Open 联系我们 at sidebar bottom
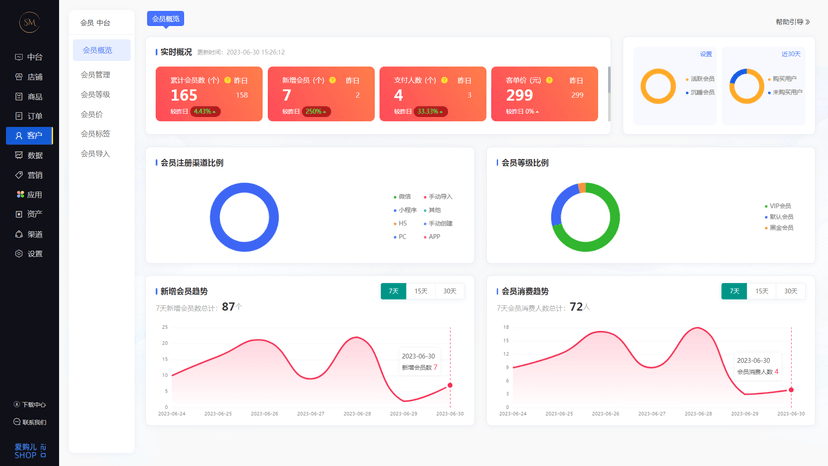This screenshot has width=828, height=466. tap(30, 422)
